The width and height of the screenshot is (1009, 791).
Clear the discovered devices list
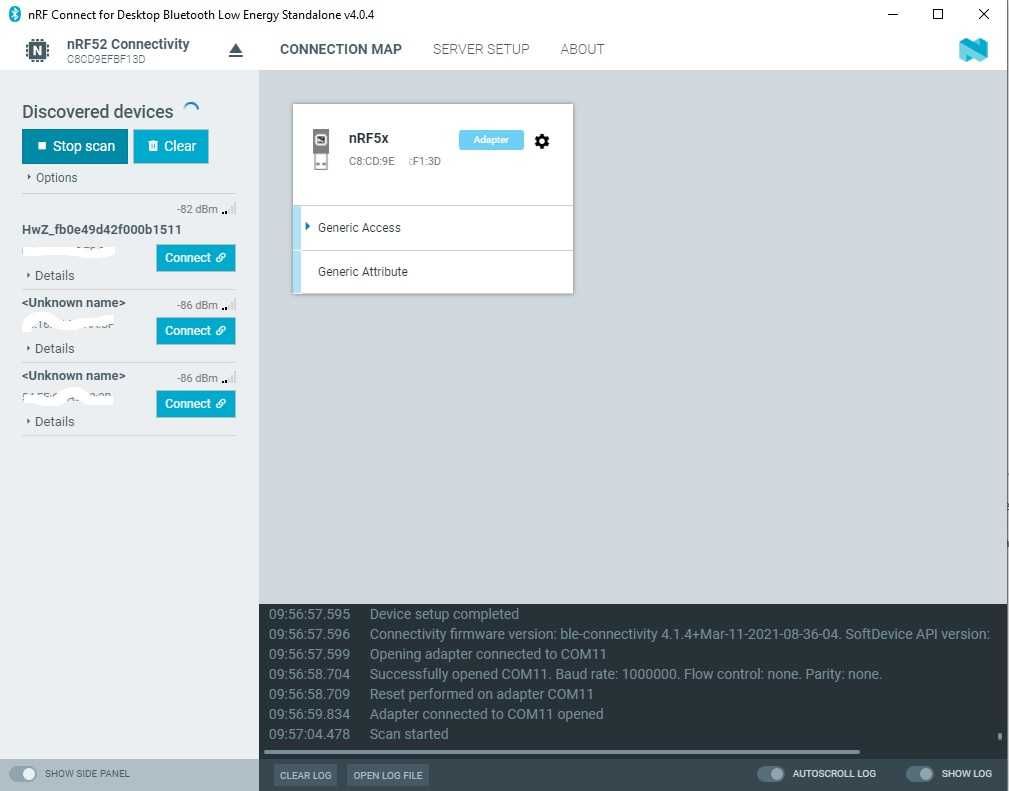coord(171,146)
